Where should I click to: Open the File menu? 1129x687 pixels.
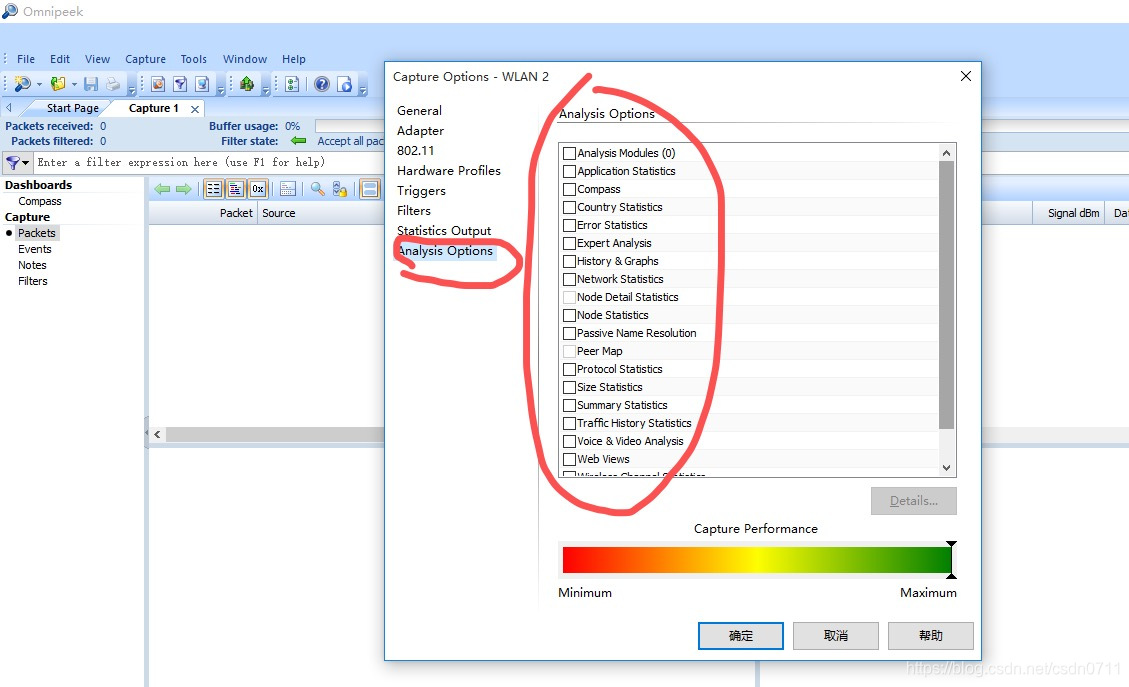click(x=26, y=59)
